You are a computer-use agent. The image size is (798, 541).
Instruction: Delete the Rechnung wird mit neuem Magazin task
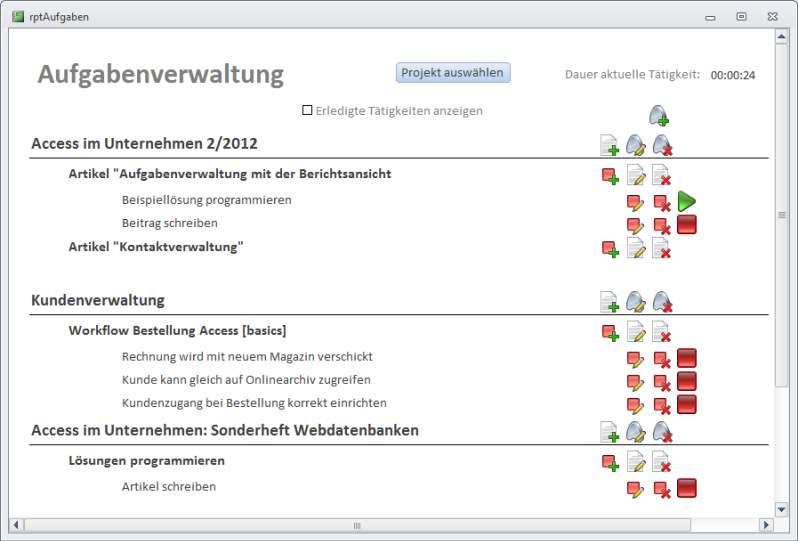661,358
